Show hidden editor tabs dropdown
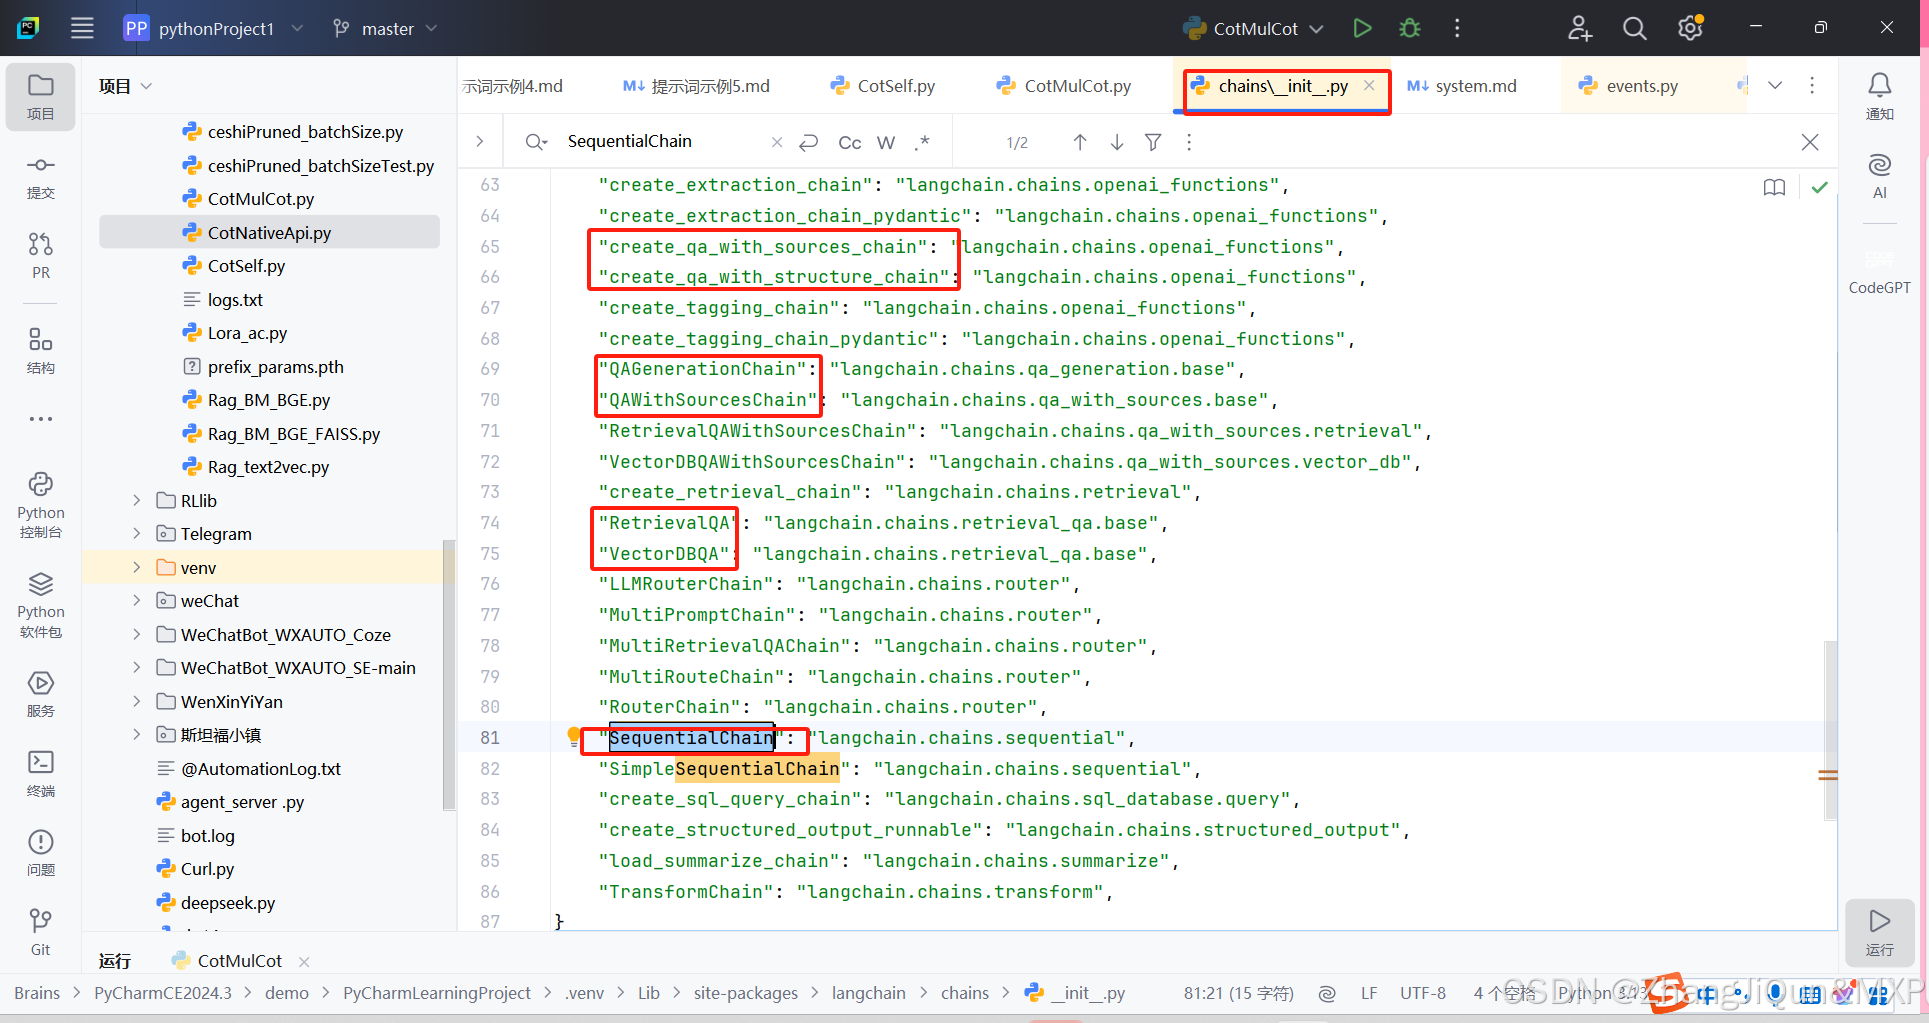Image resolution: width=1929 pixels, height=1023 pixels. click(x=1775, y=85)
